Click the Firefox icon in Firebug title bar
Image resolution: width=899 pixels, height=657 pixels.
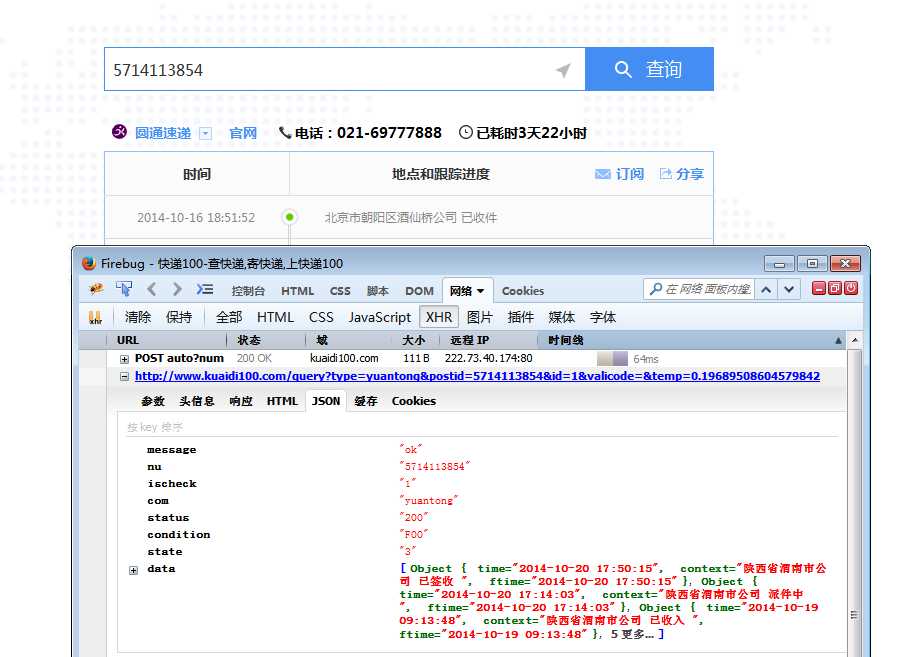89,263
